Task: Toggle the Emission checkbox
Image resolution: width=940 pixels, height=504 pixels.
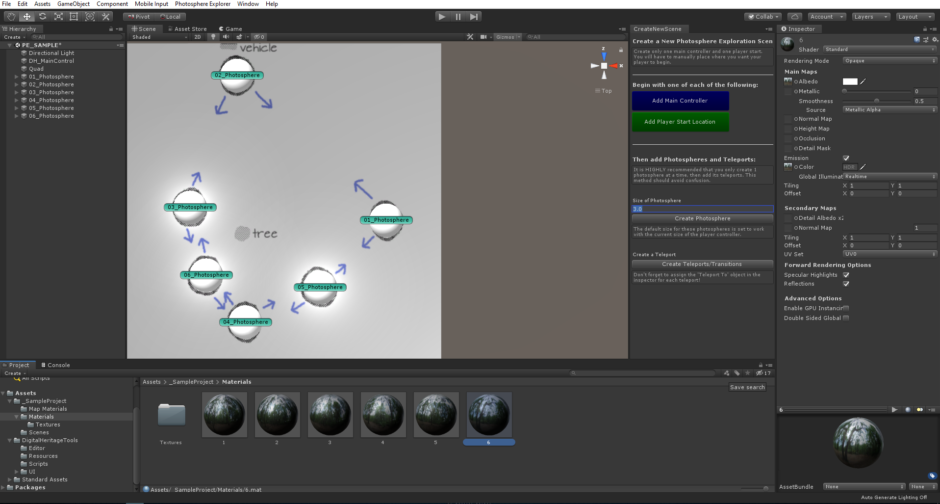Action: 846,157
